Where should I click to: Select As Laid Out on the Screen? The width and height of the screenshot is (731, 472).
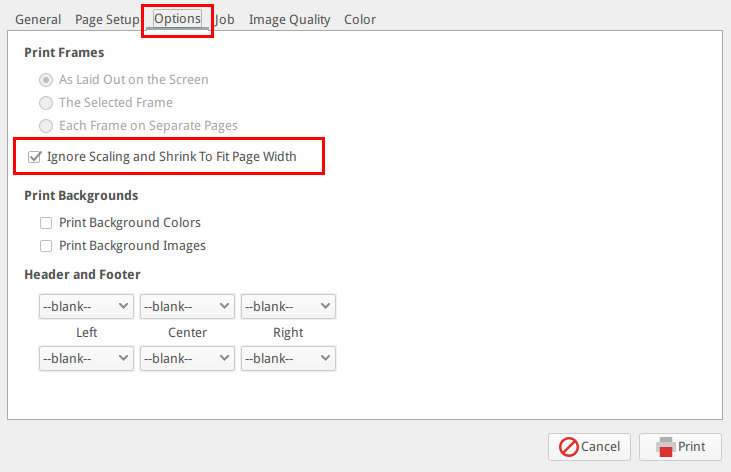[x=46, y=80]
